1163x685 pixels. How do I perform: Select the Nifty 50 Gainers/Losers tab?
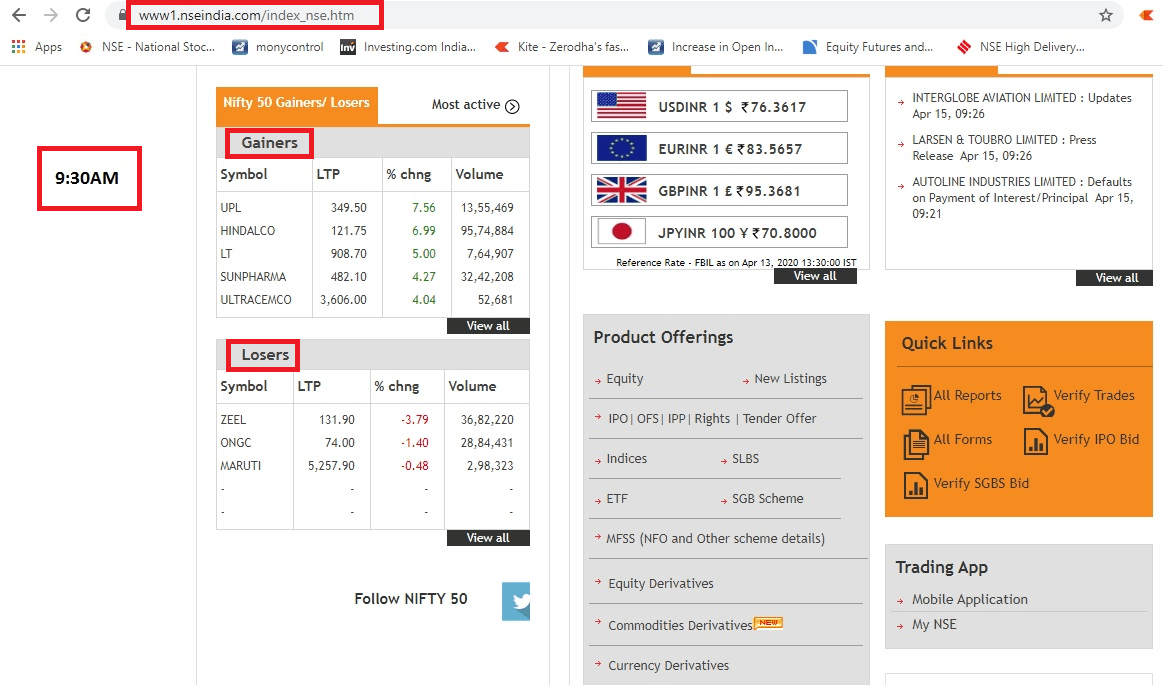click(x=297, y=103)
